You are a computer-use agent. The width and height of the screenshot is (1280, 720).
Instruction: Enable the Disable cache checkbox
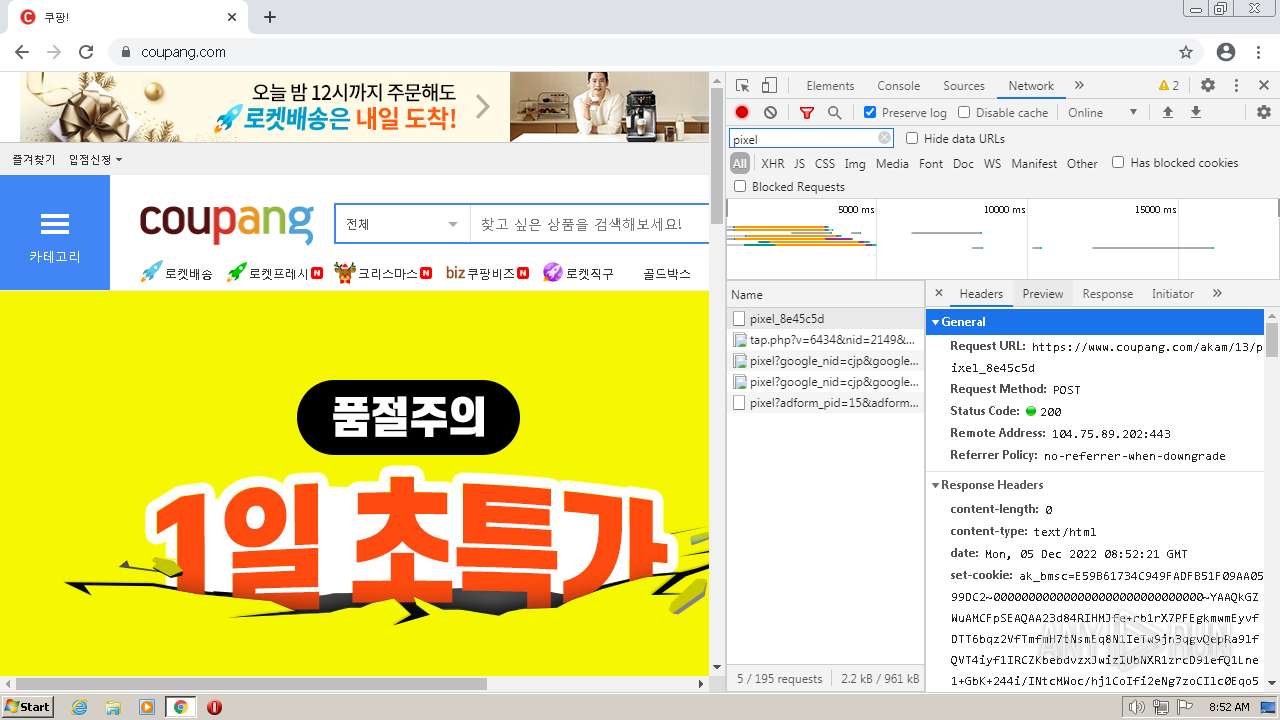(x=964, y=113)
